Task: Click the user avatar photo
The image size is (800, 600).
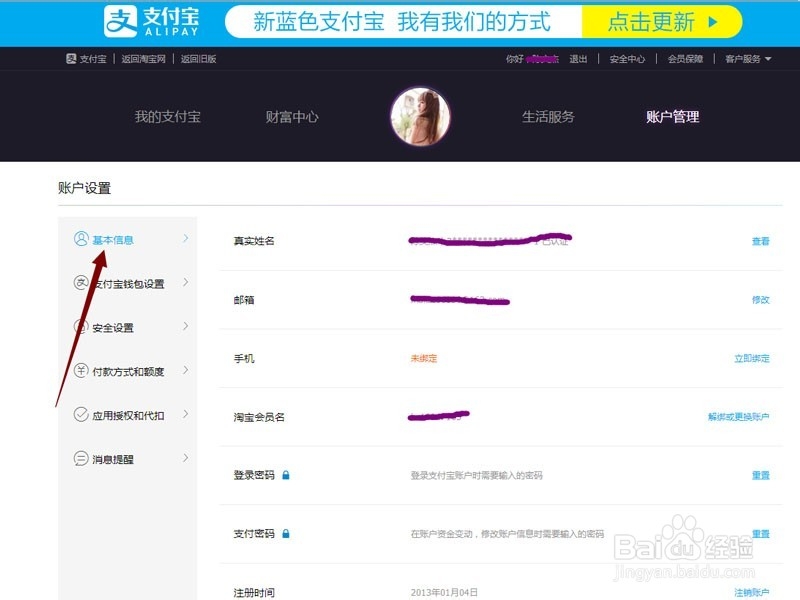Action: click(420, 117)
